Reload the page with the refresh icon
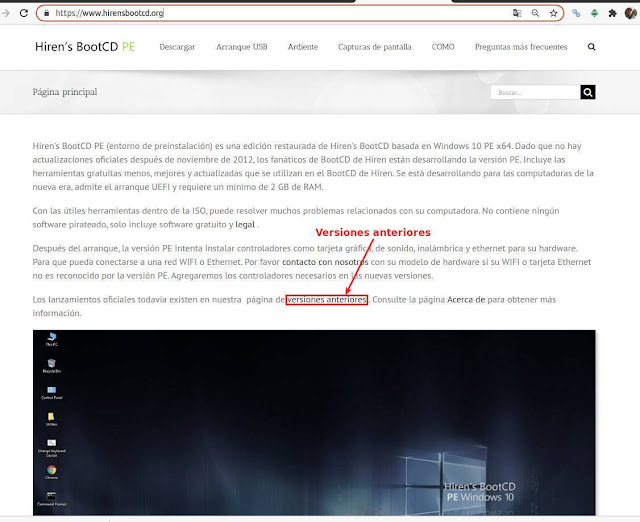Image resolution: width=640 pixels, height=522 pixels. pyautogui.click(x=24, y=13)
